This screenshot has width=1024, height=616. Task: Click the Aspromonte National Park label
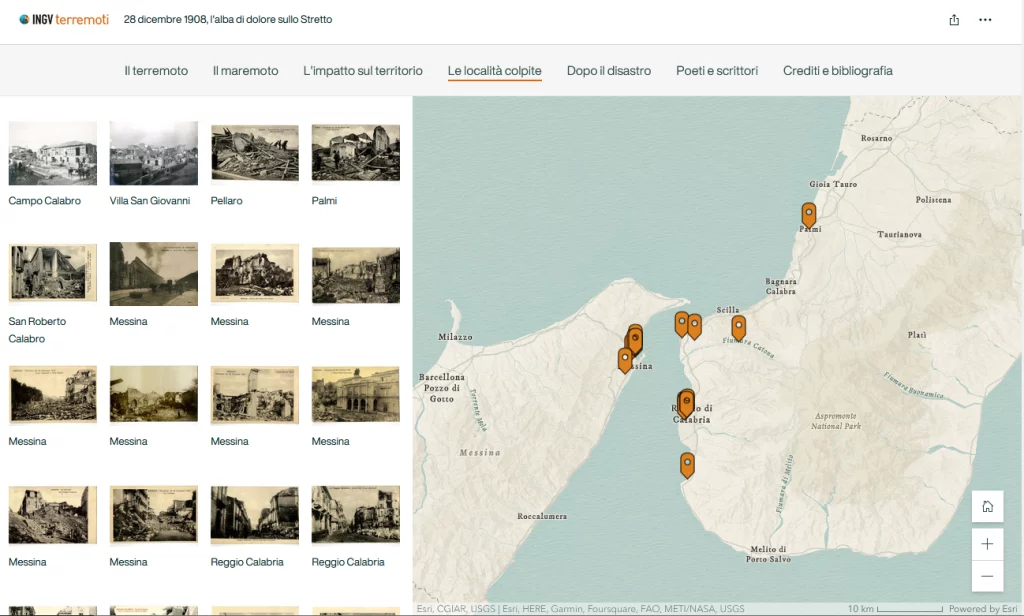click(x=836, y=421)
